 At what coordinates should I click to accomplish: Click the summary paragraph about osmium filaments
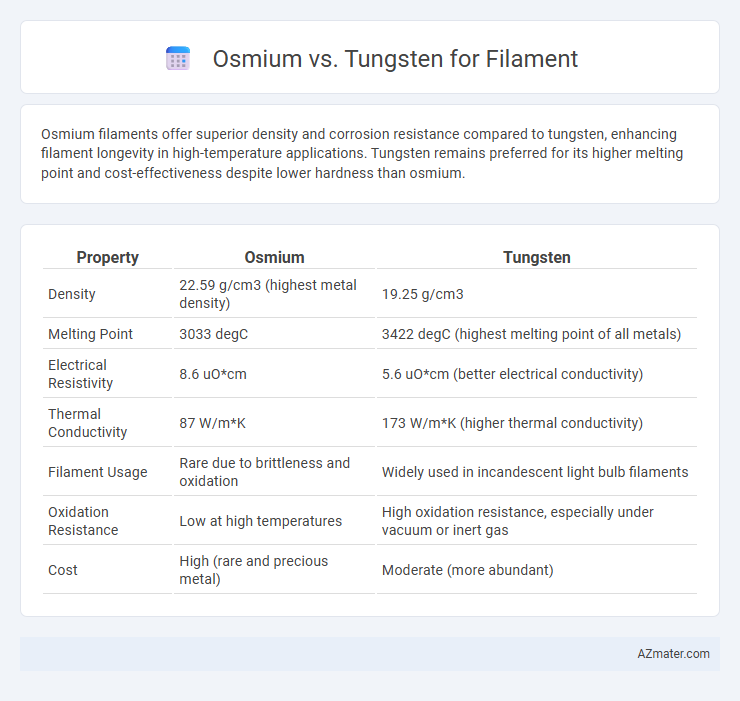click(x=362, y=153)
